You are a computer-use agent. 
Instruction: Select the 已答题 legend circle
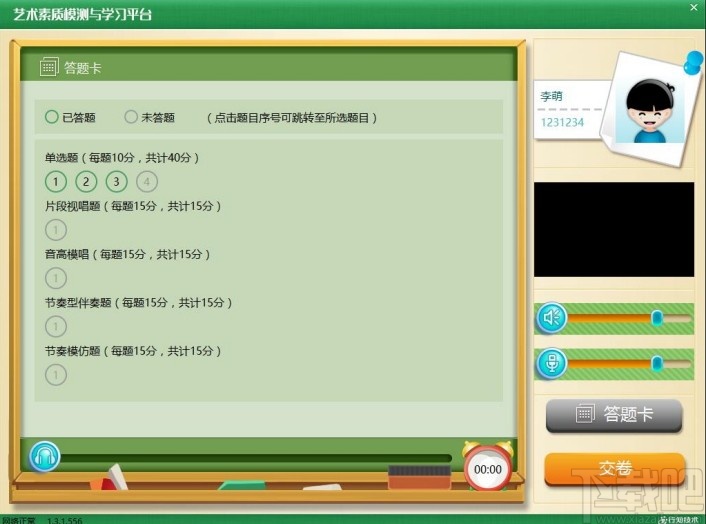click(x=52, y=117)
